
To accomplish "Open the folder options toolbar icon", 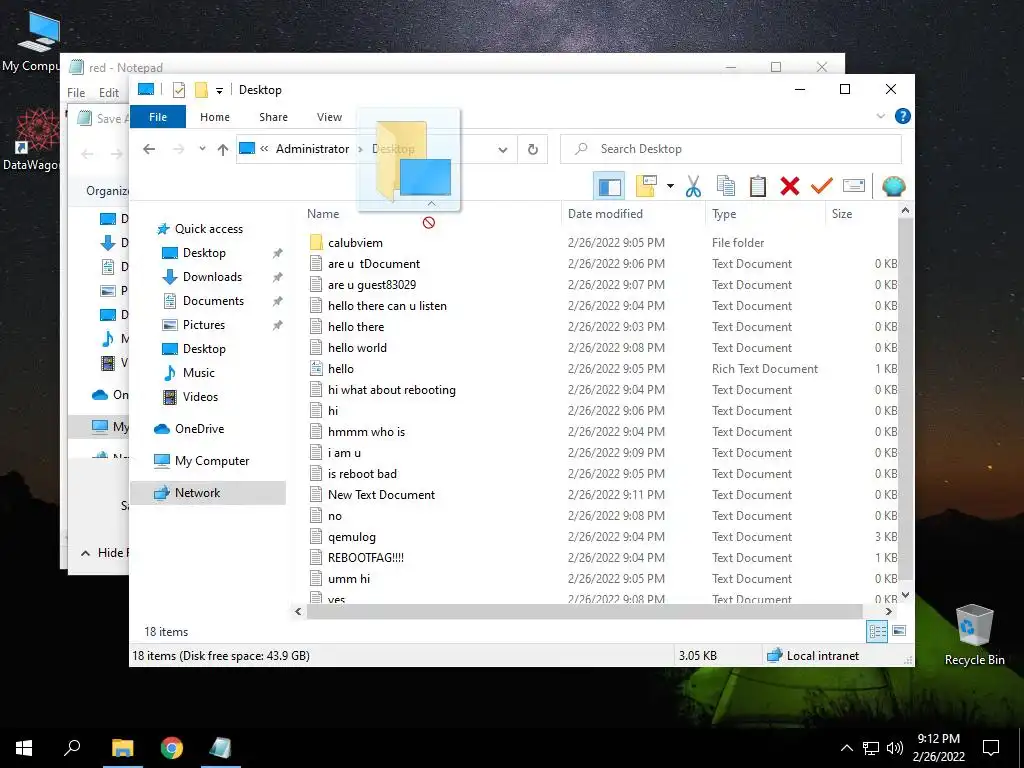I will coord(646,187).
